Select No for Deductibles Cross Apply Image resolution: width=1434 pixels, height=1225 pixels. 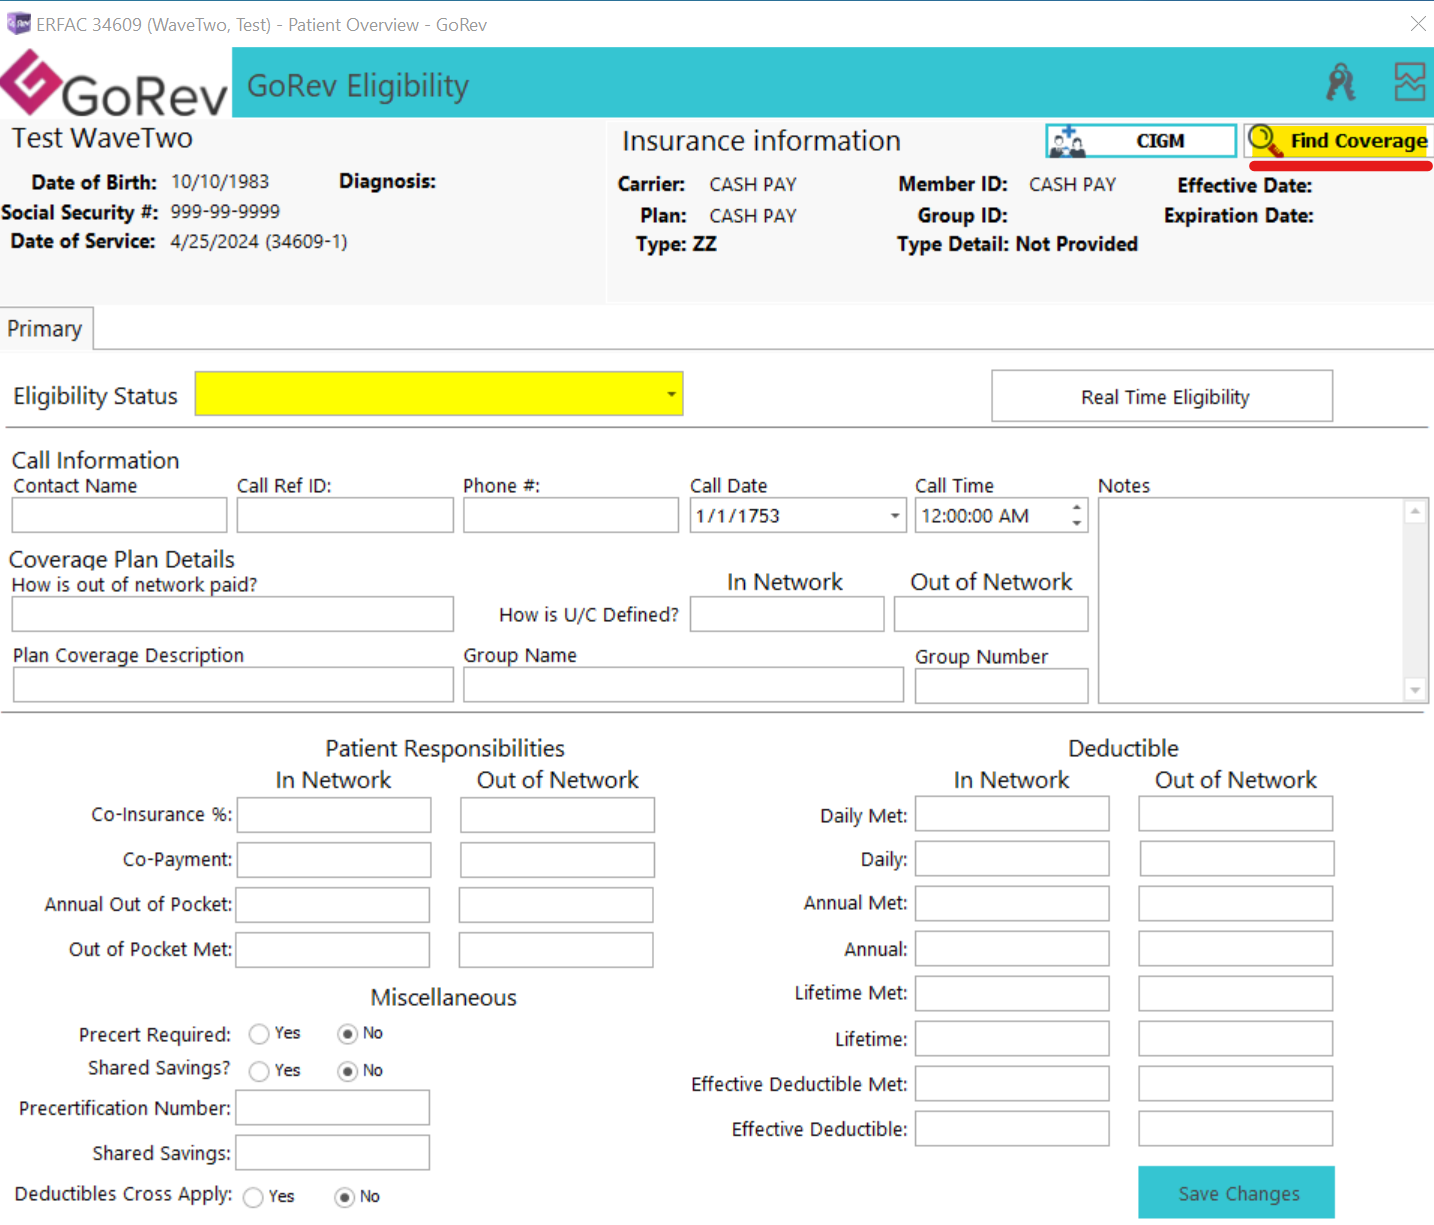(344, 1197)
